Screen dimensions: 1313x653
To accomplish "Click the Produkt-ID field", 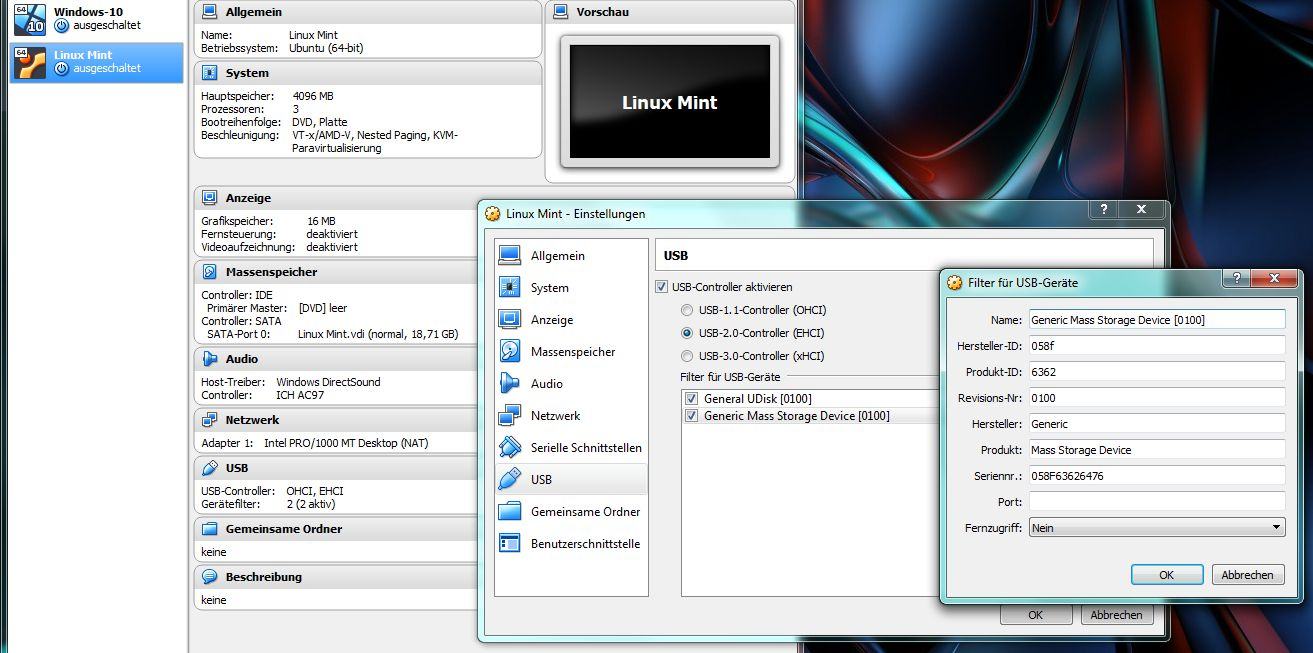I will tap(1157, 371).
